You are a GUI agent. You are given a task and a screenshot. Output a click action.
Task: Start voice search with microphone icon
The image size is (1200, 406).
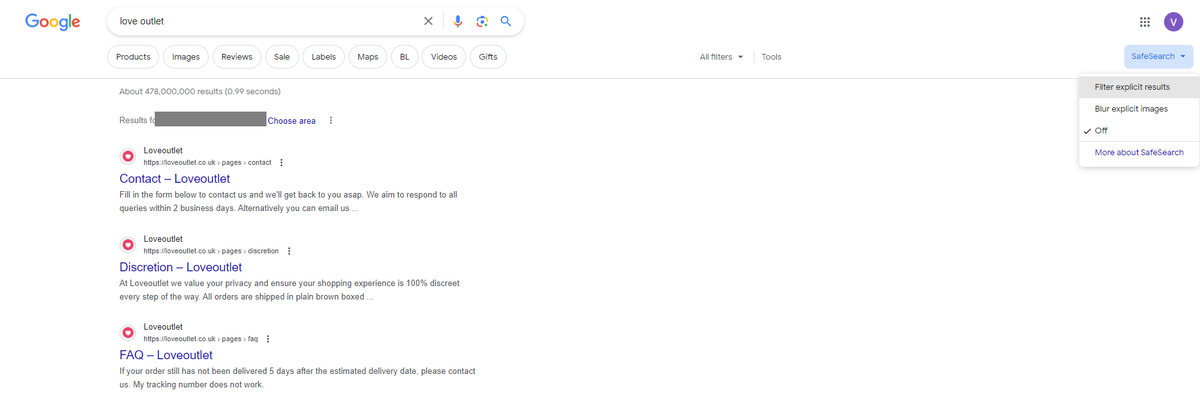point(458,21)
